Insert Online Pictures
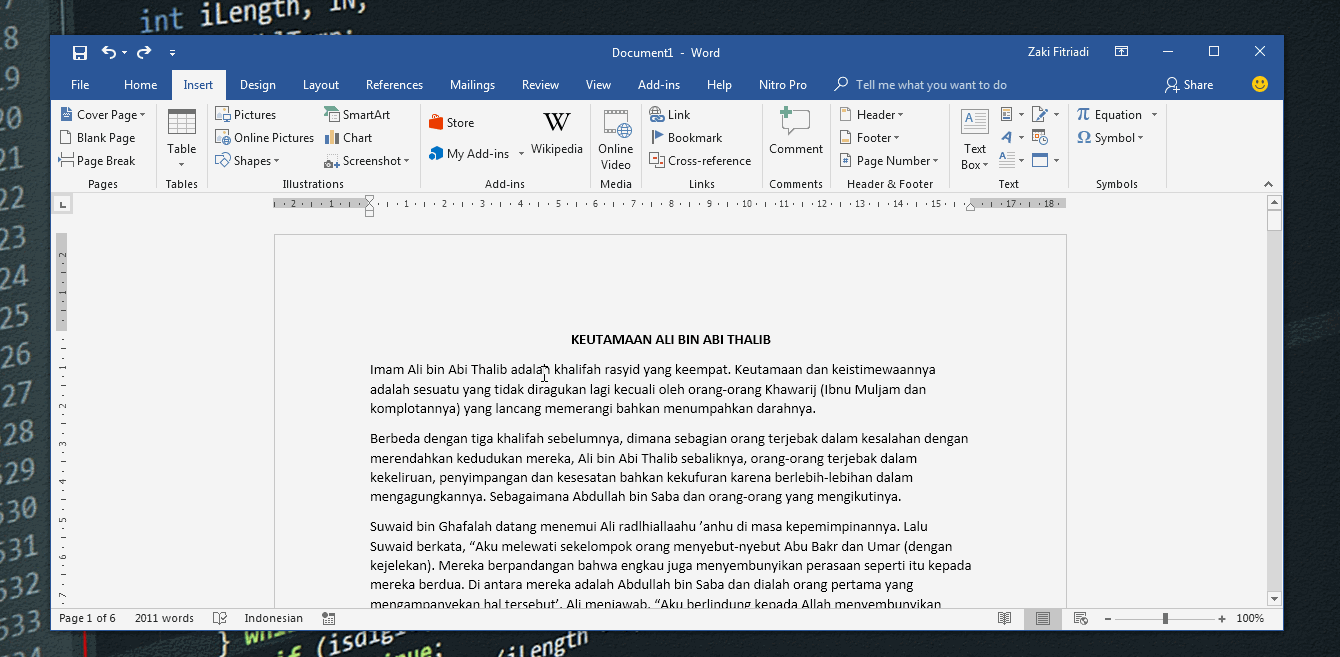Image resolution: width=1340 pixels, height=657 pixels. (x=265, y=138)
